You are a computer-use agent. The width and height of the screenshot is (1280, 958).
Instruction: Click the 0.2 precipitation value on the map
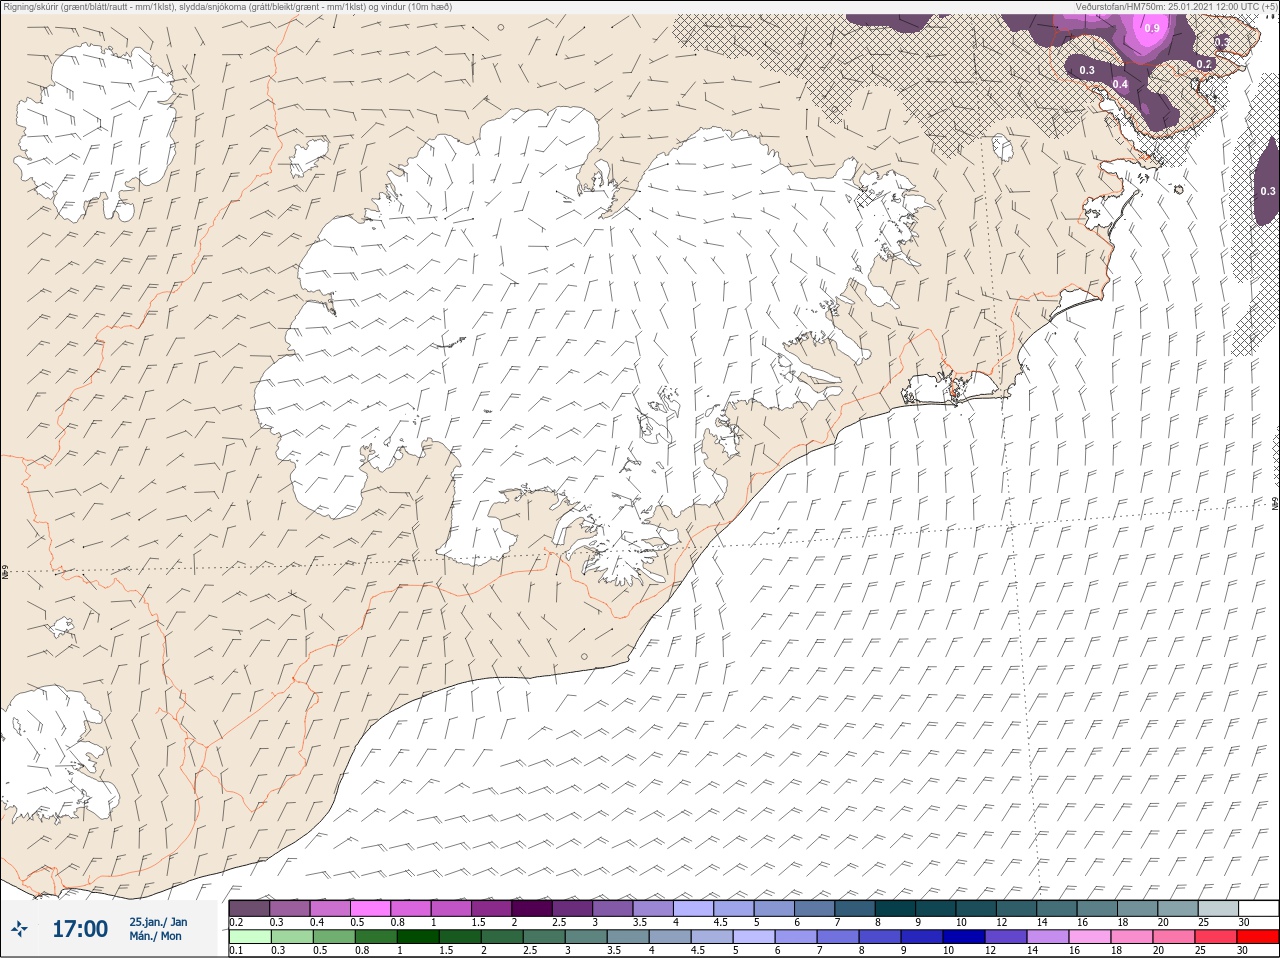[1204, 64]
